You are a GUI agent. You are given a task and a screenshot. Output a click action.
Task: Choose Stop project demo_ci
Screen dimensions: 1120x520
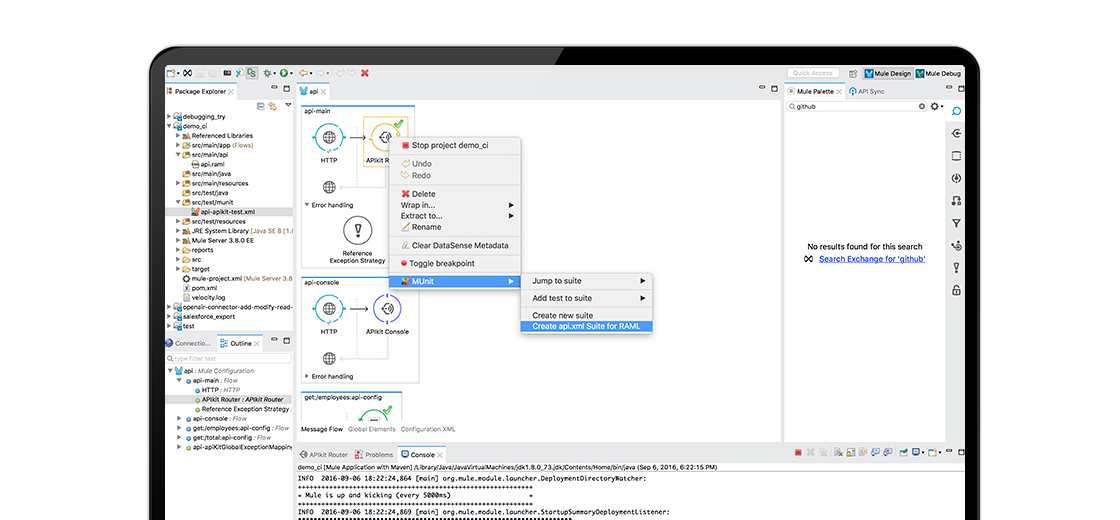455,145
